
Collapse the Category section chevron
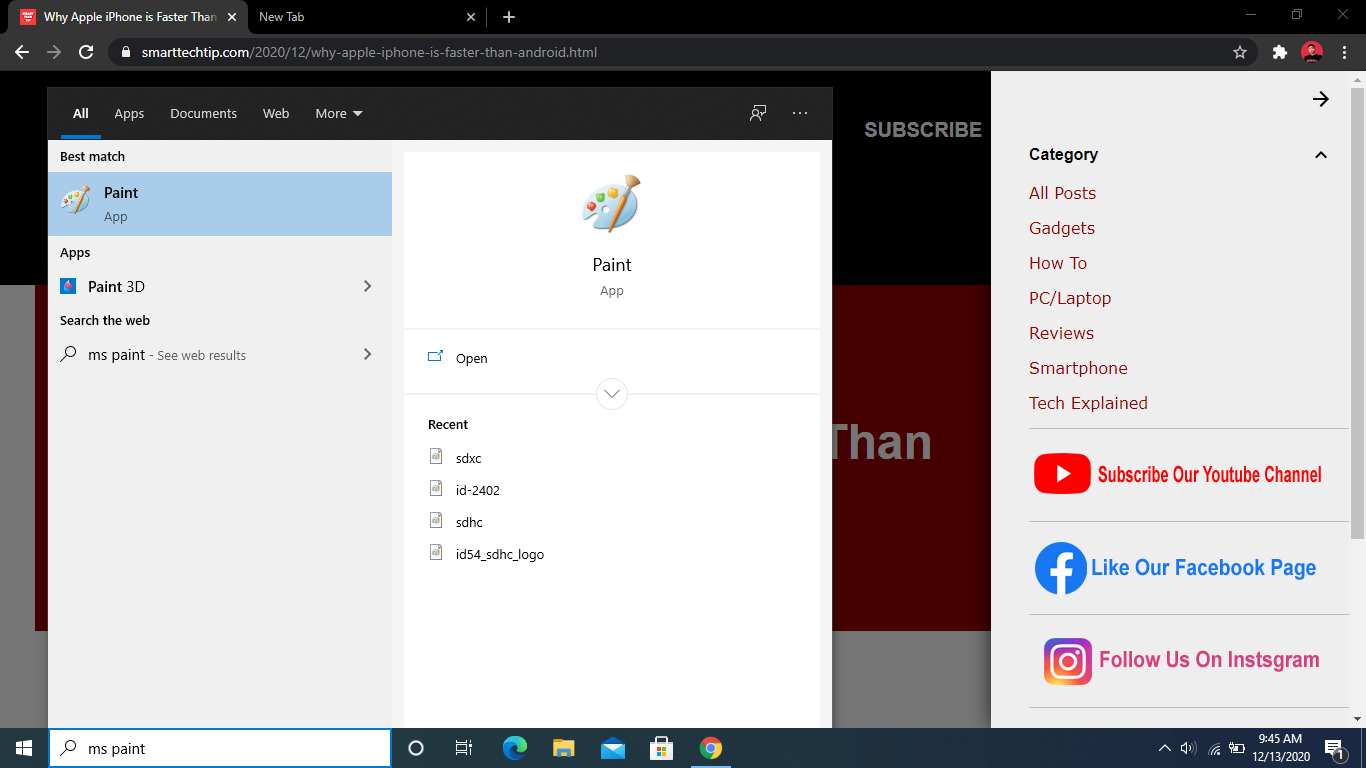click(1321, 155)
